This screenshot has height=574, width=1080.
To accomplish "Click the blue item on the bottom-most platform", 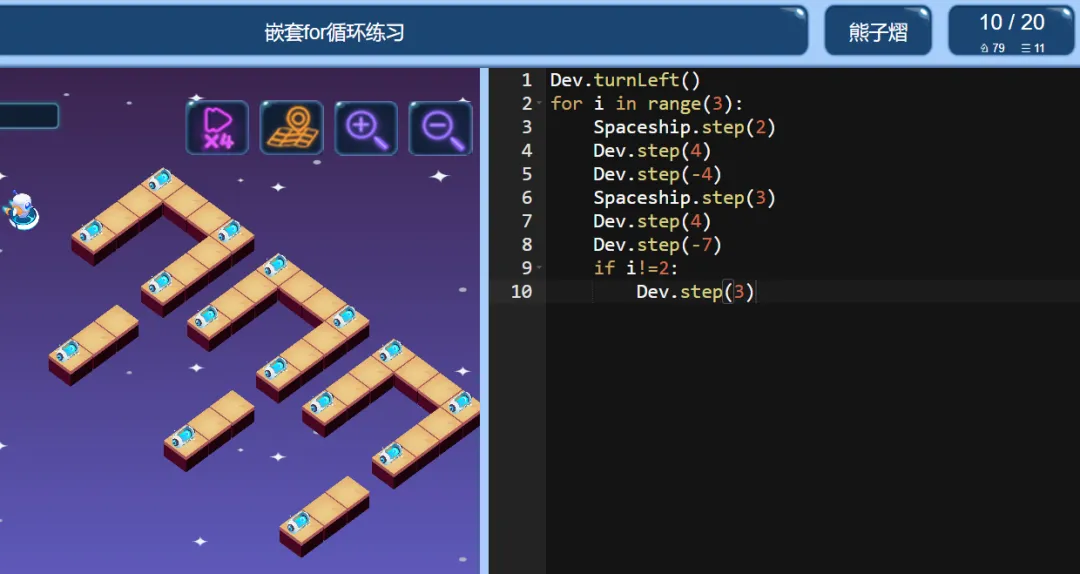I will 299,522.
